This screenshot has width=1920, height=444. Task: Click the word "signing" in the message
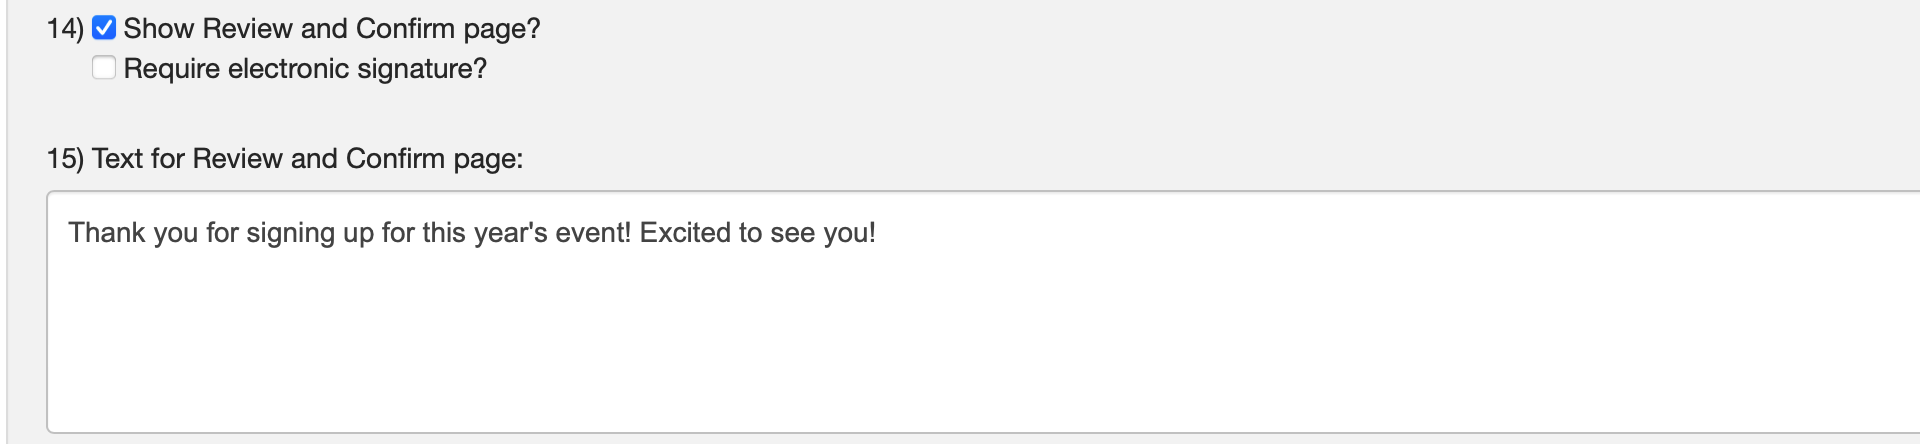coord(290,233)
